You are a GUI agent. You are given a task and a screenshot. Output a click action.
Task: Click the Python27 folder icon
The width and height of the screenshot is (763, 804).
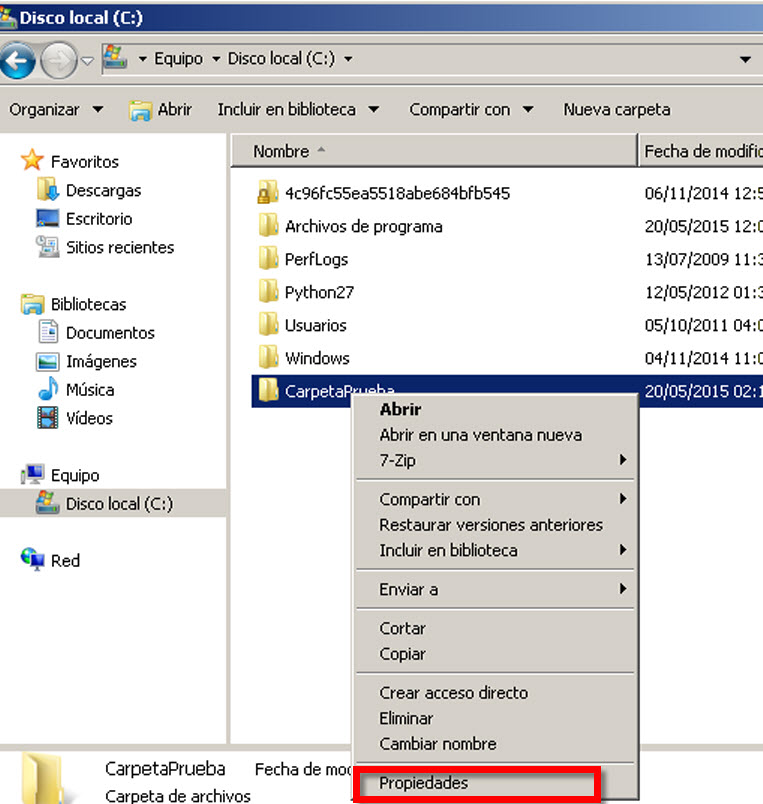267,292
